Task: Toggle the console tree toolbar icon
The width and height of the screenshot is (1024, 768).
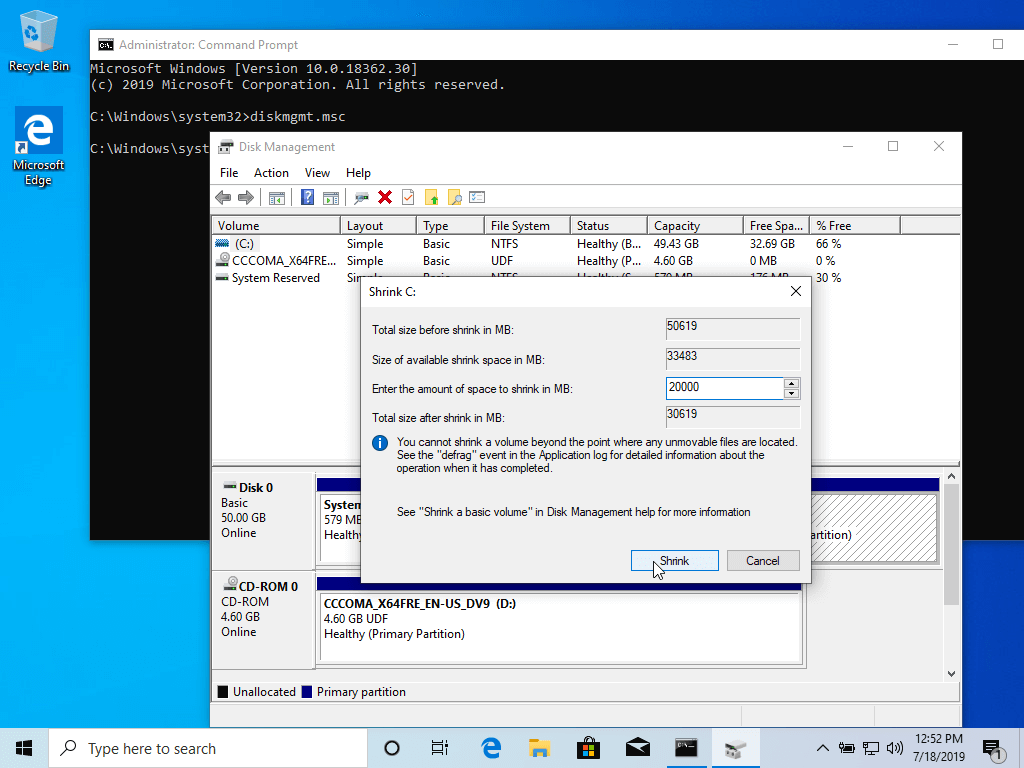Action: 277,196
